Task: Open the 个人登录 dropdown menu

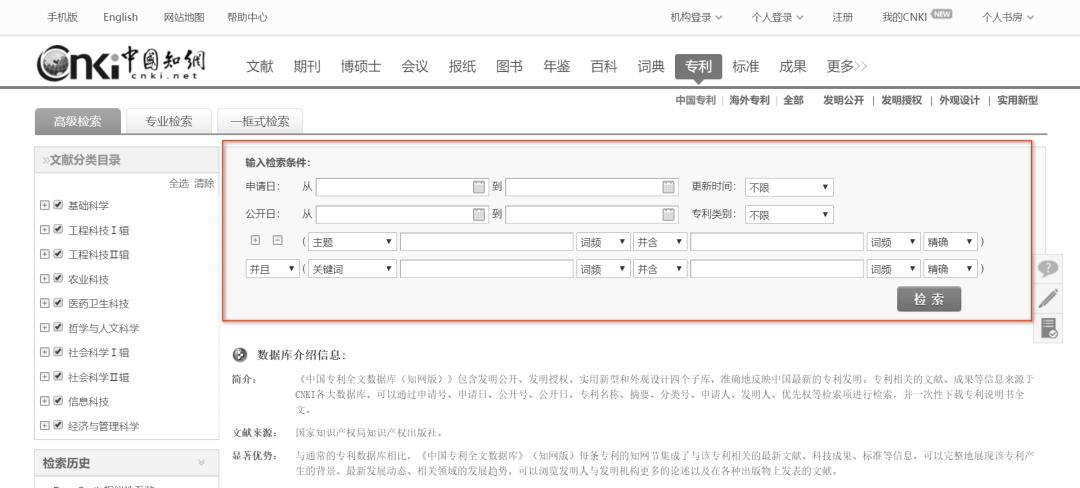Action: pyautogui.click(x=777, y=17)
